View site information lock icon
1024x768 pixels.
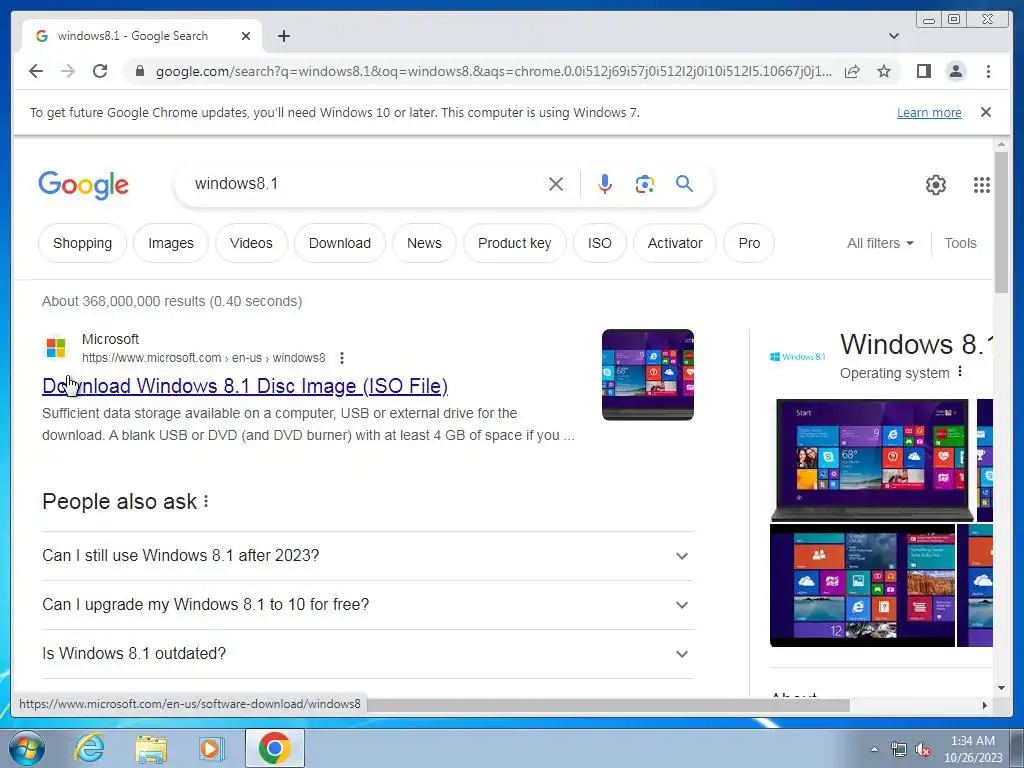coord(140,71)
